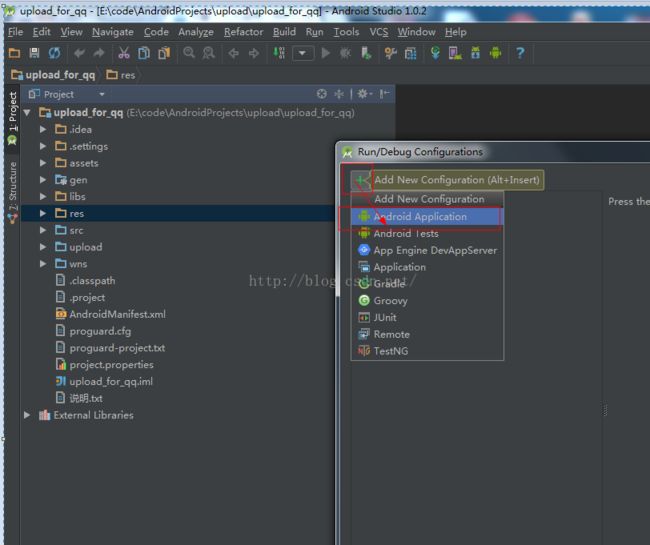This screenshot has width=650, height=545.
Task: Select project.properties file
Action: pos(104,365)
